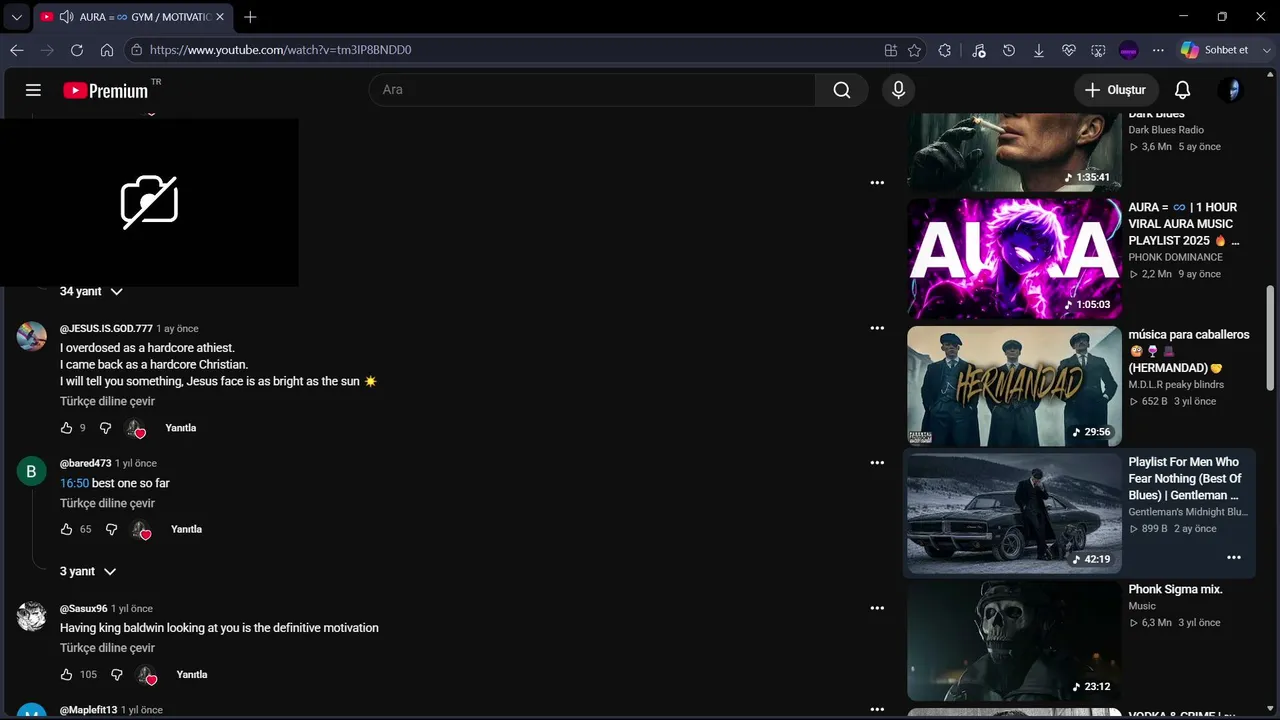Close the AURA YouTube tab
The image size is (1280, 720).
tap(220, 17)
